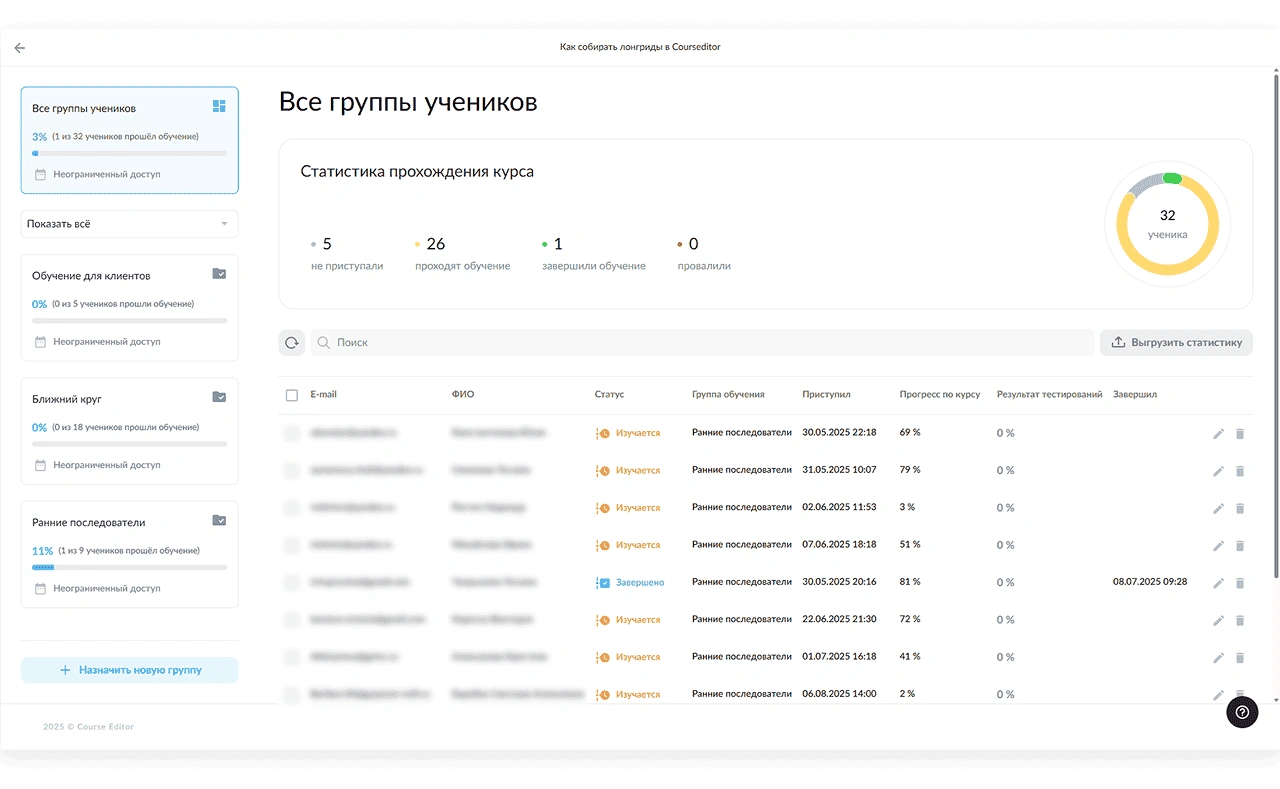
Task: Click in the Поиск search field
Action: click(x=702, y=343)
